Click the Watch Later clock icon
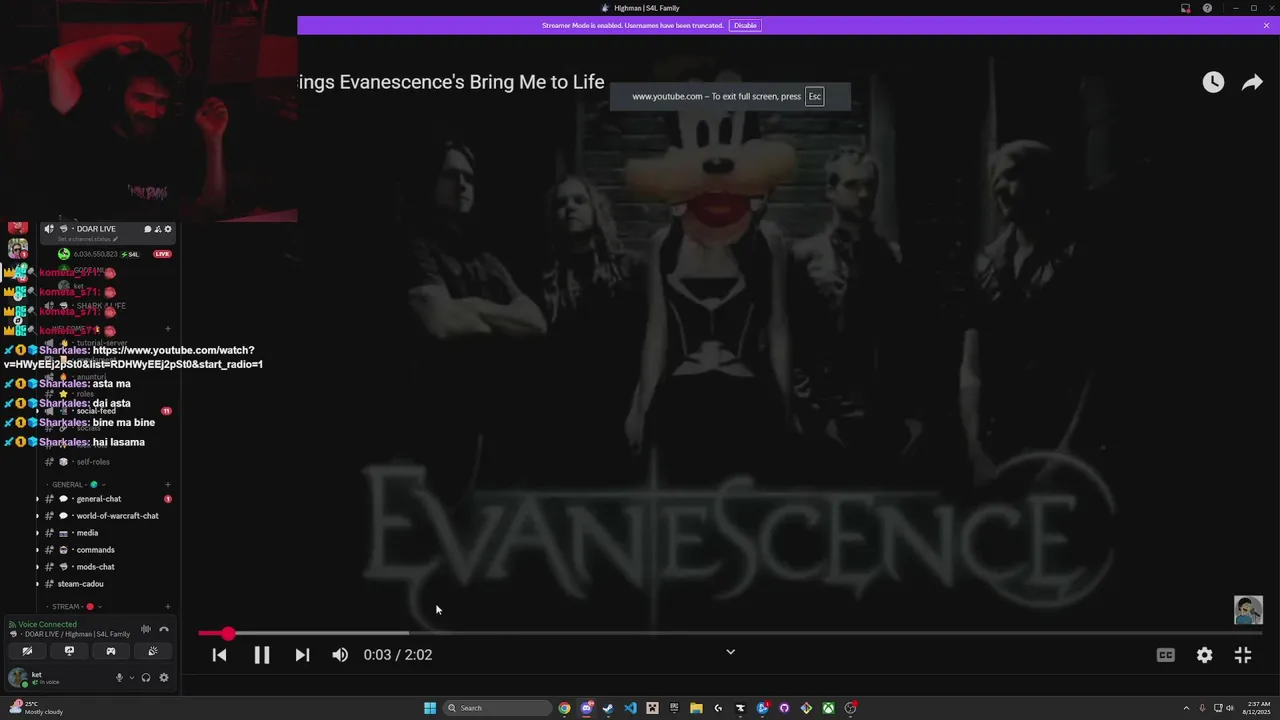The height and width of the screenshot is (720, 1280). [x=1213, y=83]
